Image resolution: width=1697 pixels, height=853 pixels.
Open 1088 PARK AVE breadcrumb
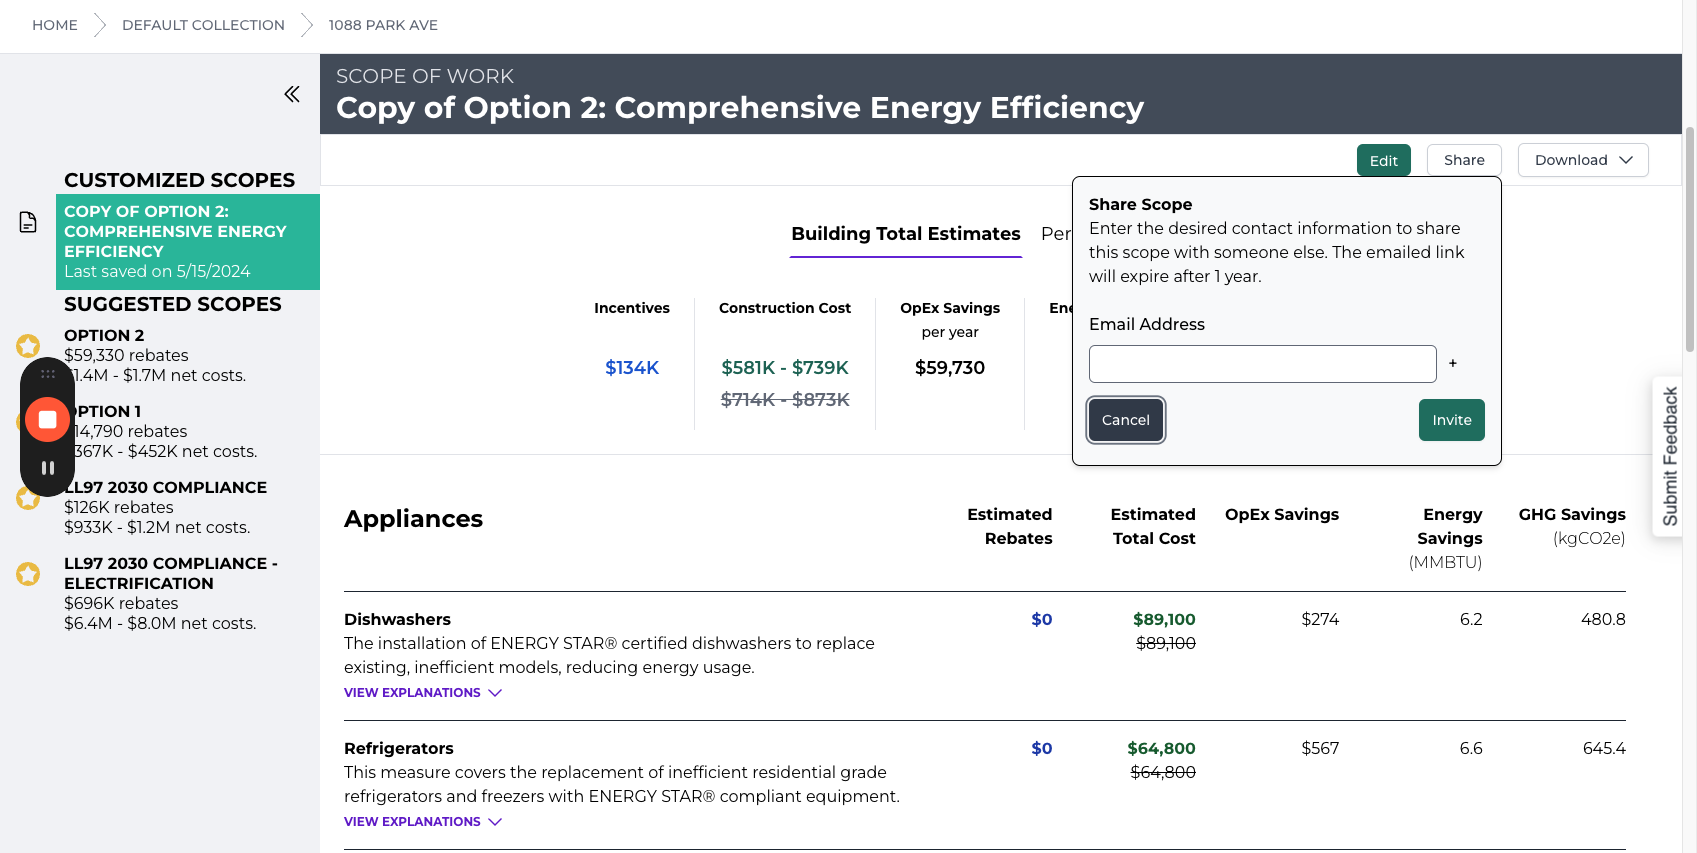[383, 25]
